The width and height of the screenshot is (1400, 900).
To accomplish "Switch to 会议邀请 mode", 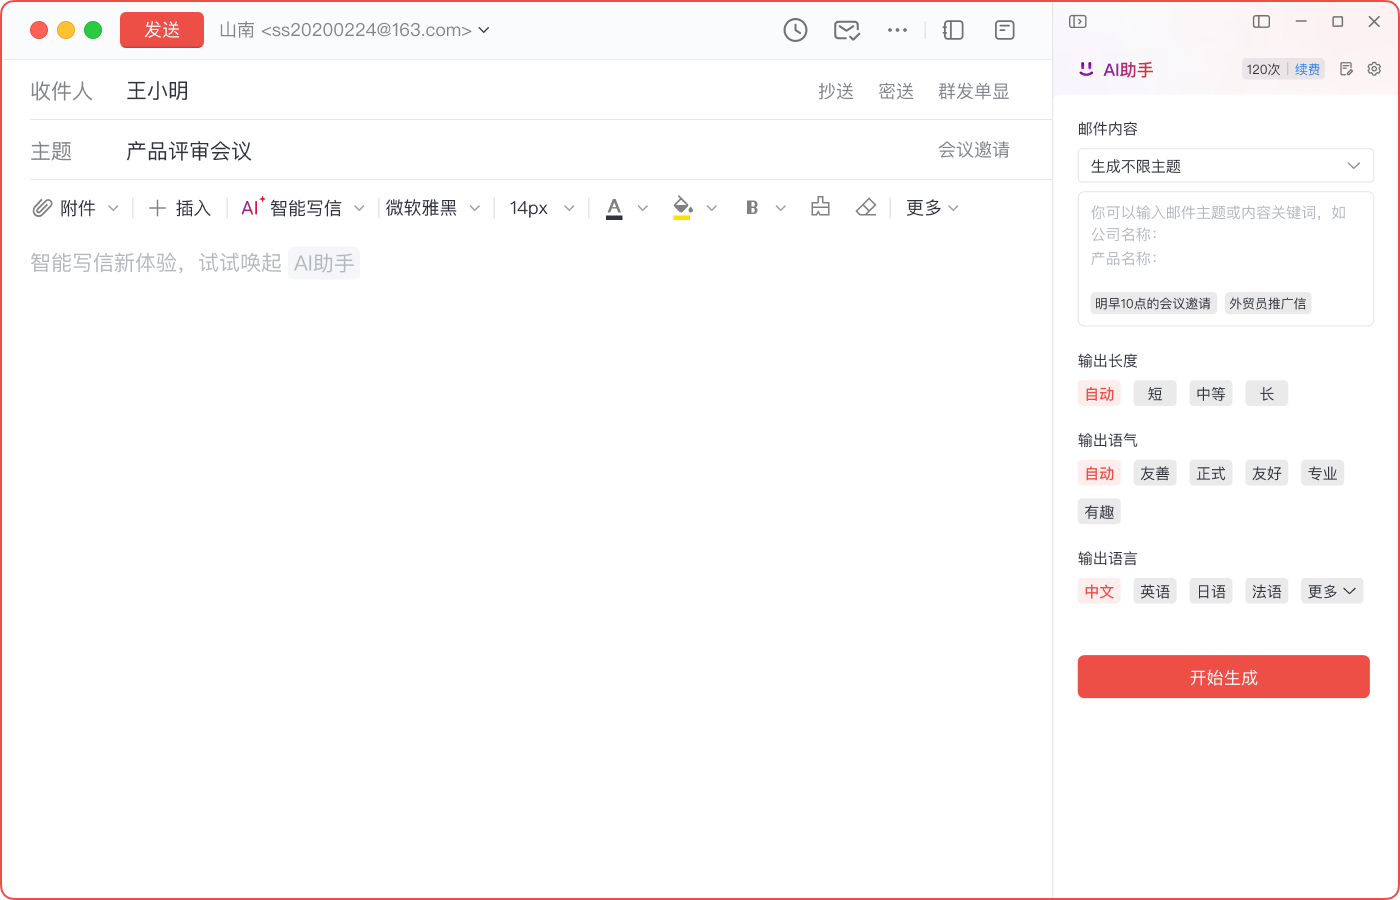I will tap(974, 149).
